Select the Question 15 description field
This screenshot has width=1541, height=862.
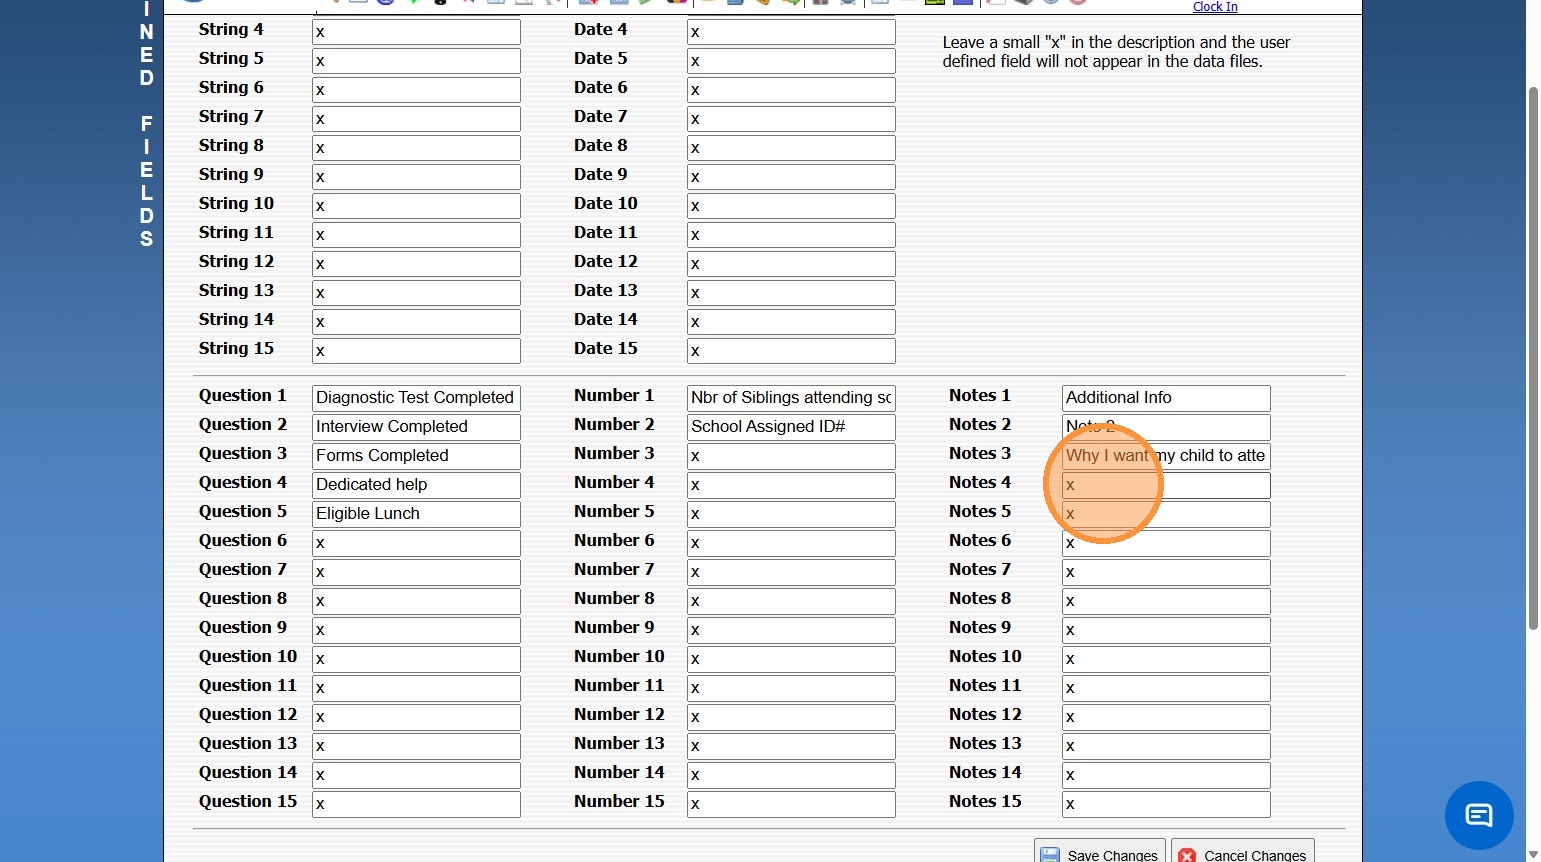click(x=416, y=804)
